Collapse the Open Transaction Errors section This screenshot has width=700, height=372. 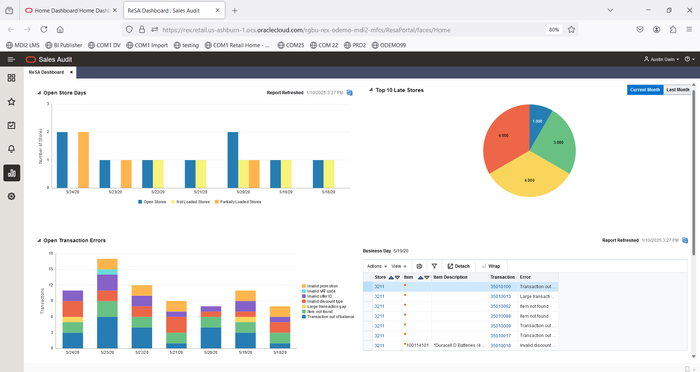[x=39, y=240]
